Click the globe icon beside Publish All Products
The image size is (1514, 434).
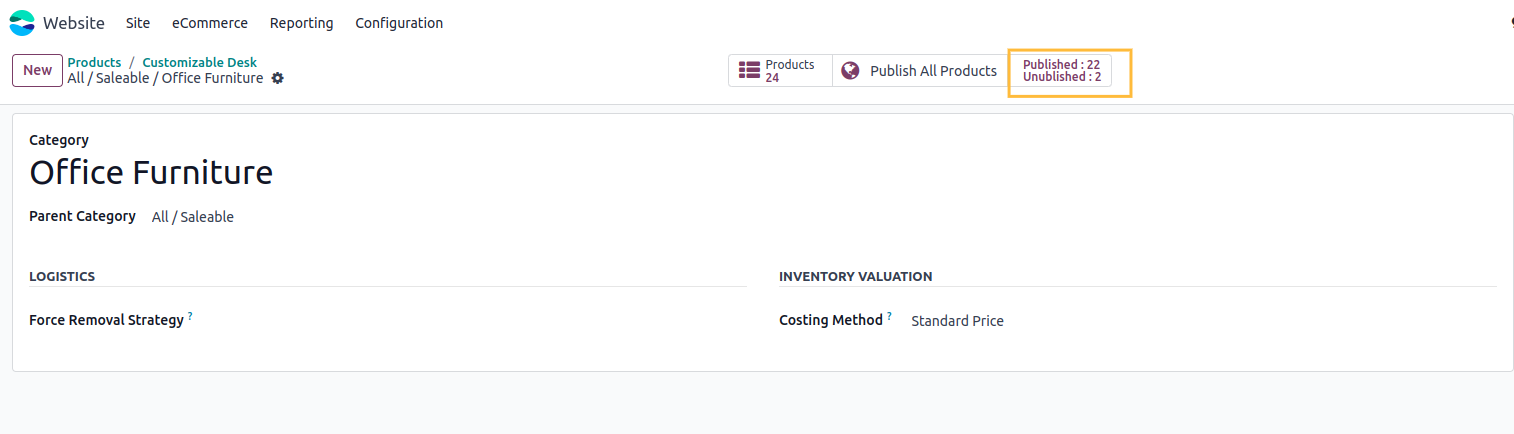(851, 71)
